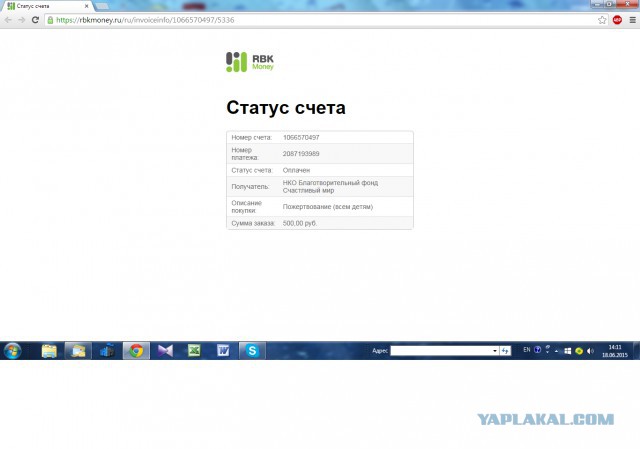
Task: Open Visual Studio from the taskbar
Action: point(165,351)
